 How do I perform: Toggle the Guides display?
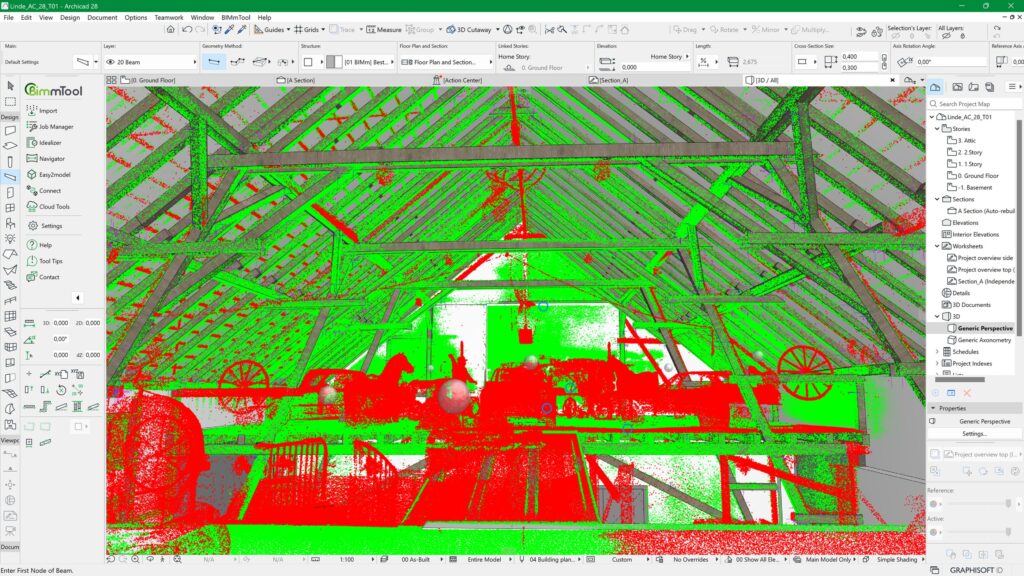271,29
